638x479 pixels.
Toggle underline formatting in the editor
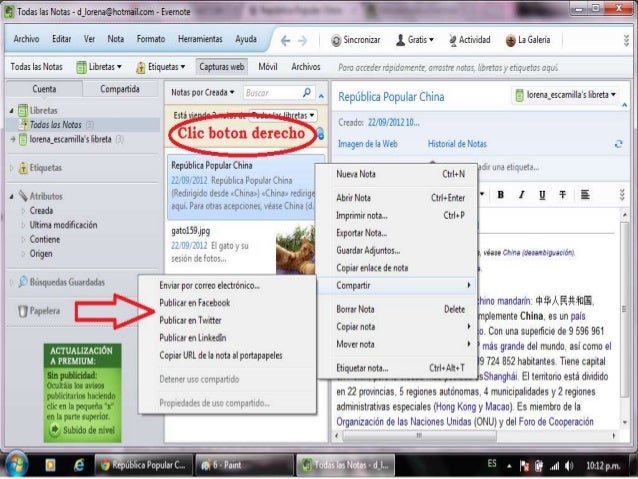point(542,195)
